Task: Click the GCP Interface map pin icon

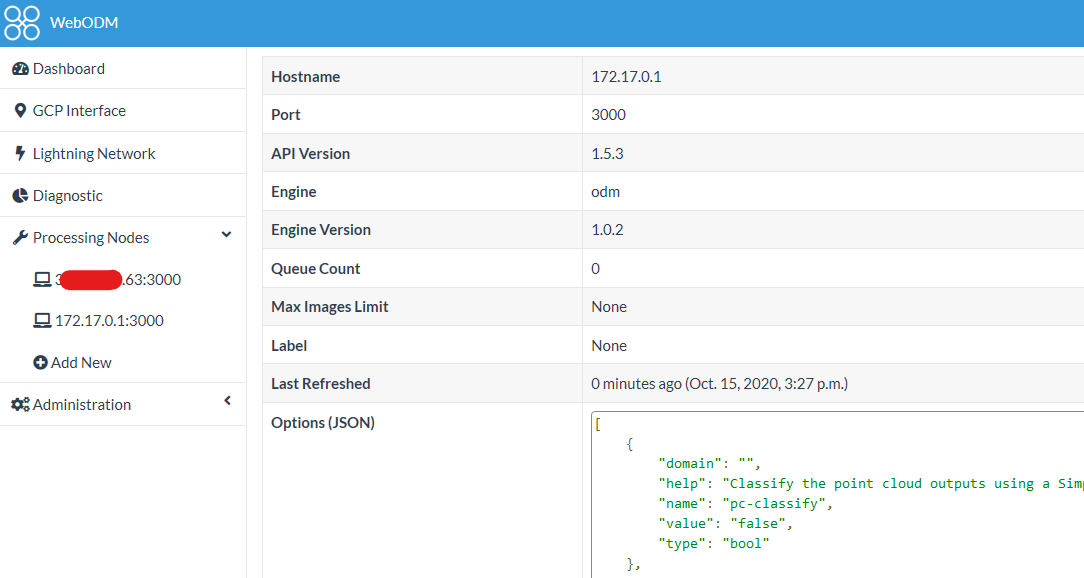Action: pos(20,111)
